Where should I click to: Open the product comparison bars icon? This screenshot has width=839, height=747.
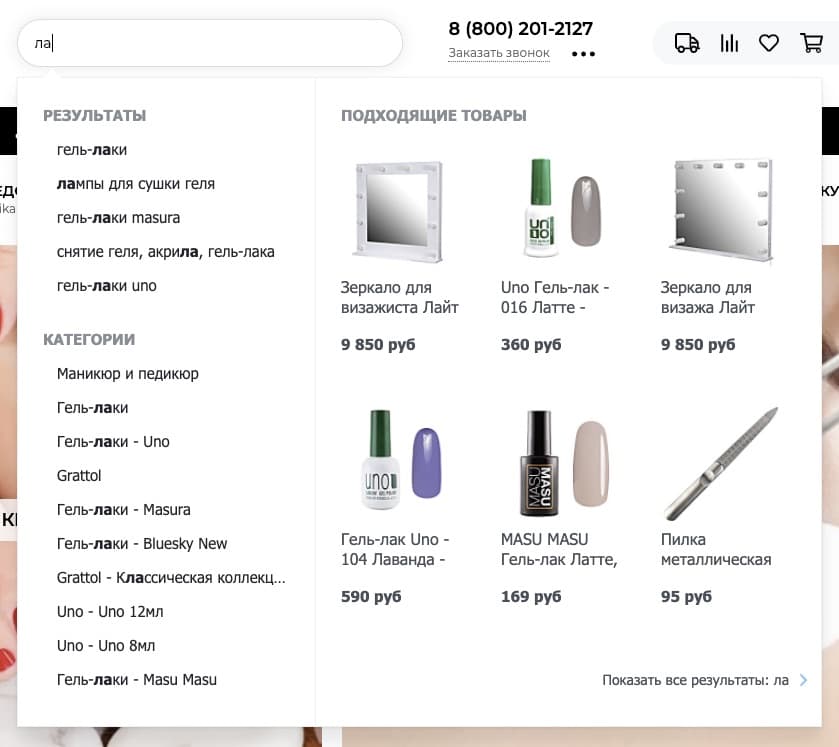(729, 43)
